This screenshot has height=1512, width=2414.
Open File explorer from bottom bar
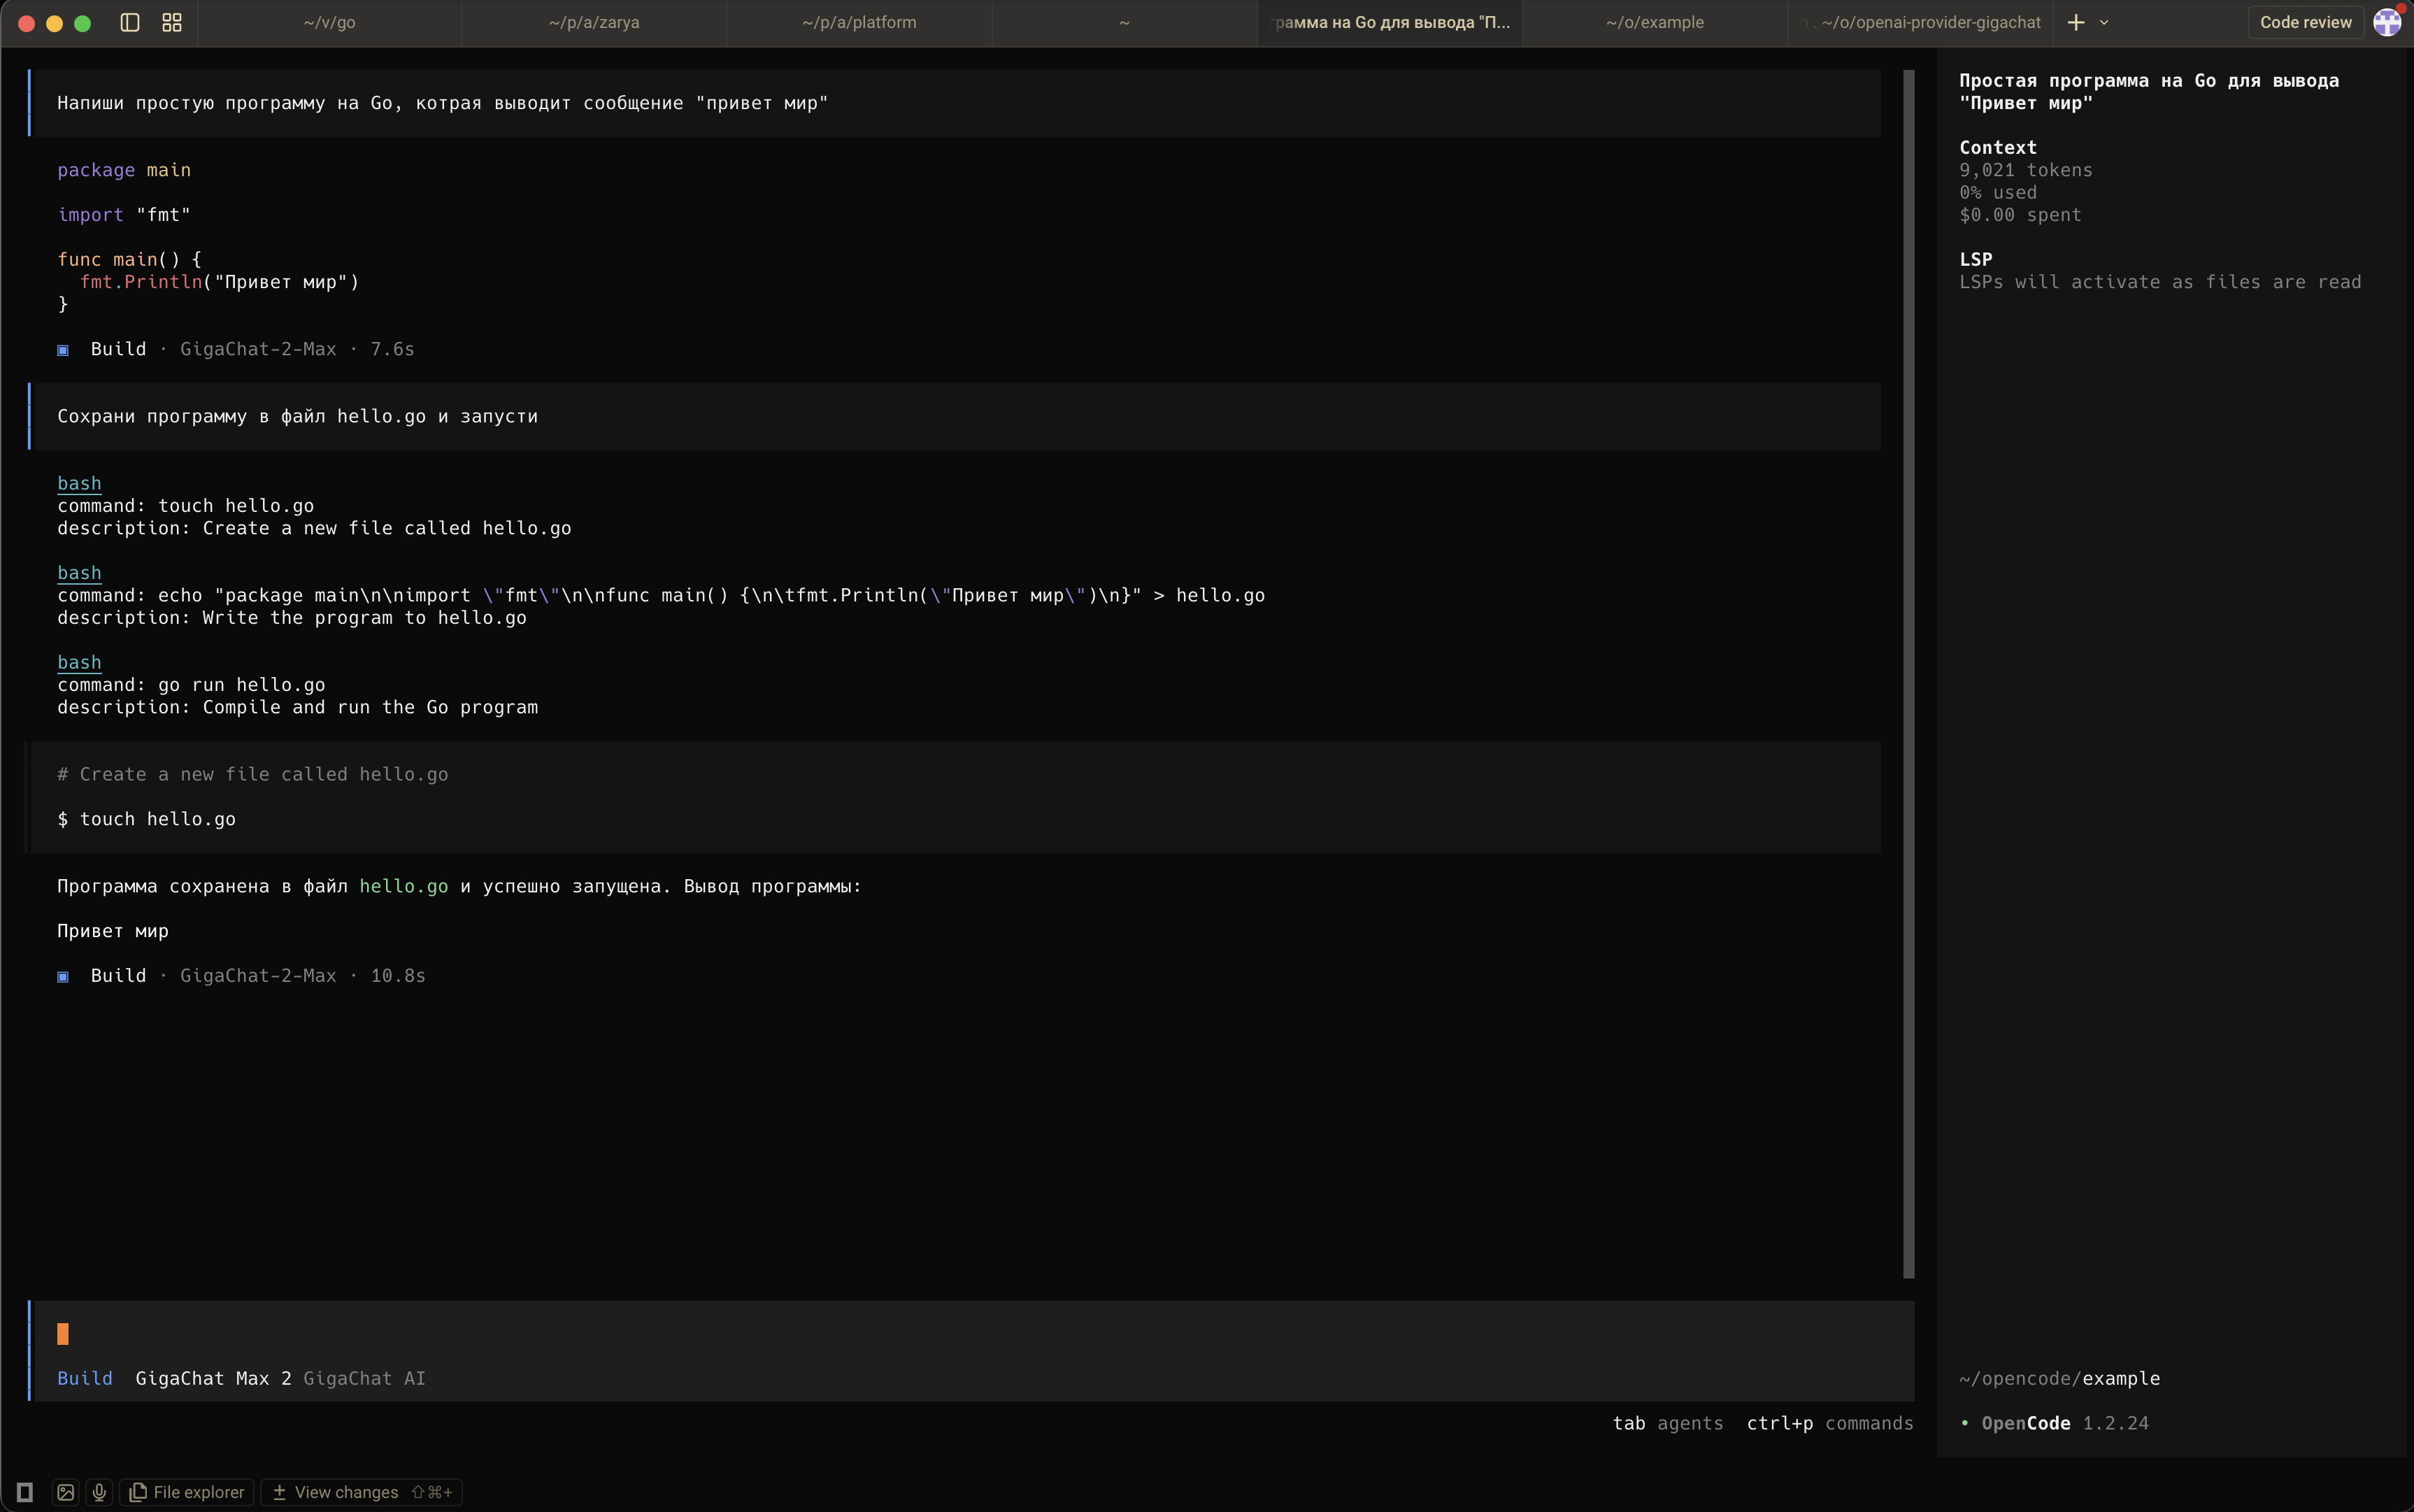pyautogui.click(x=187, y=1492)
